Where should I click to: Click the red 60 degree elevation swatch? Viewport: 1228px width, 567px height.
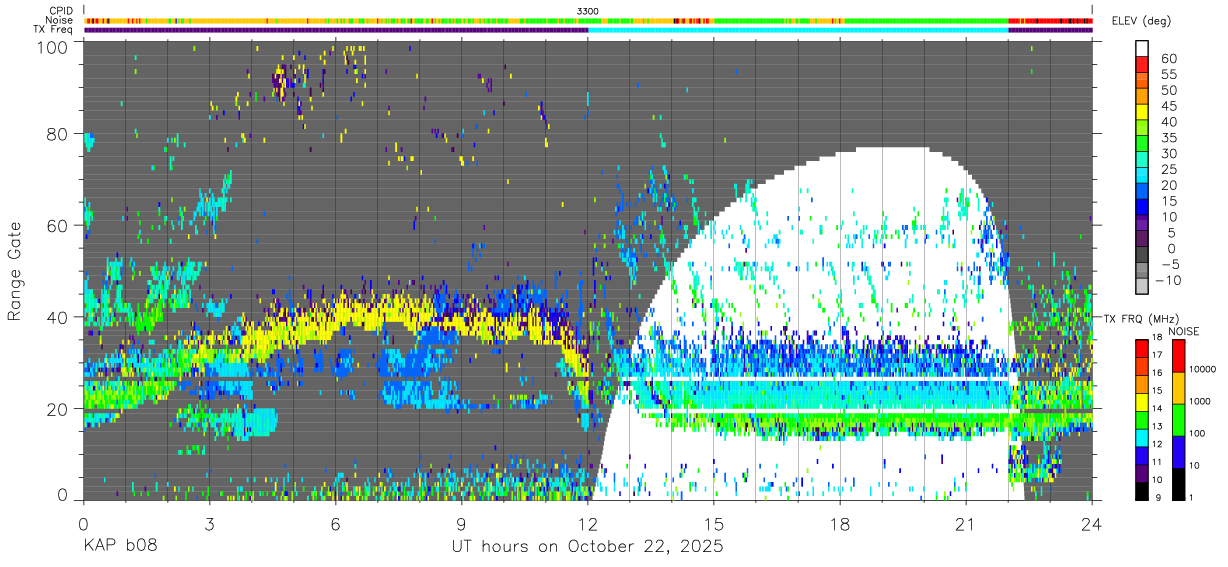(1142, 65)
